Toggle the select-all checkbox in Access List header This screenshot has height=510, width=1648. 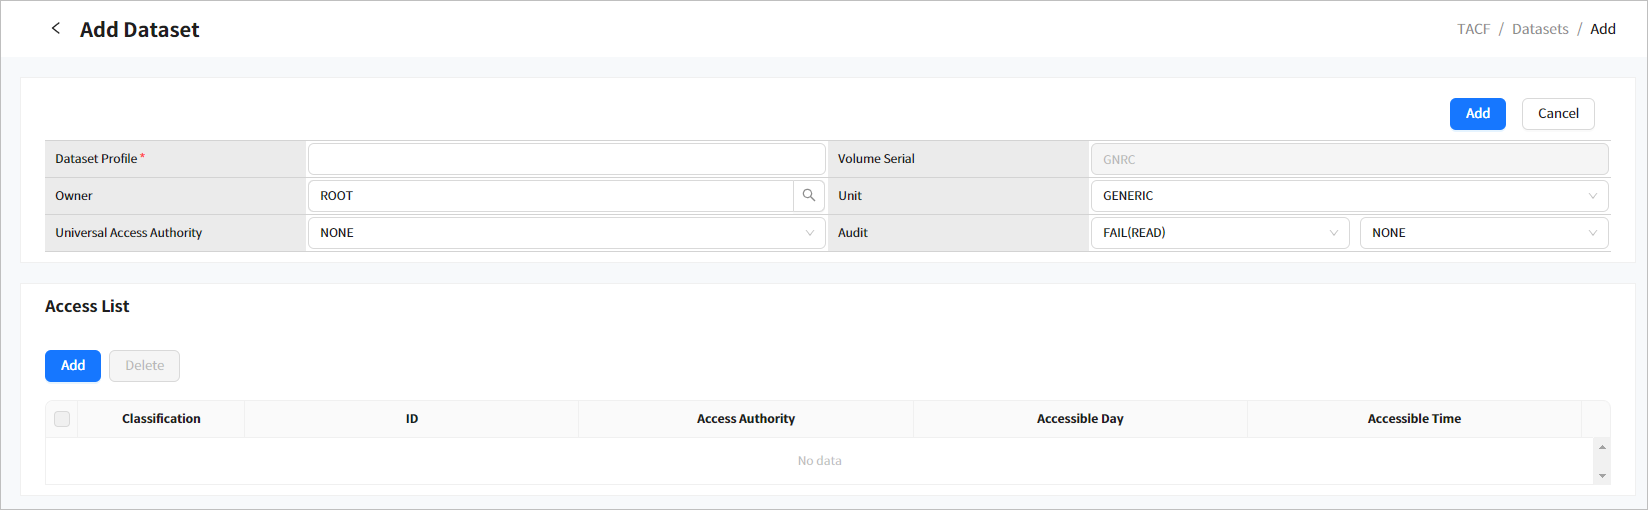tap(62, 419)
